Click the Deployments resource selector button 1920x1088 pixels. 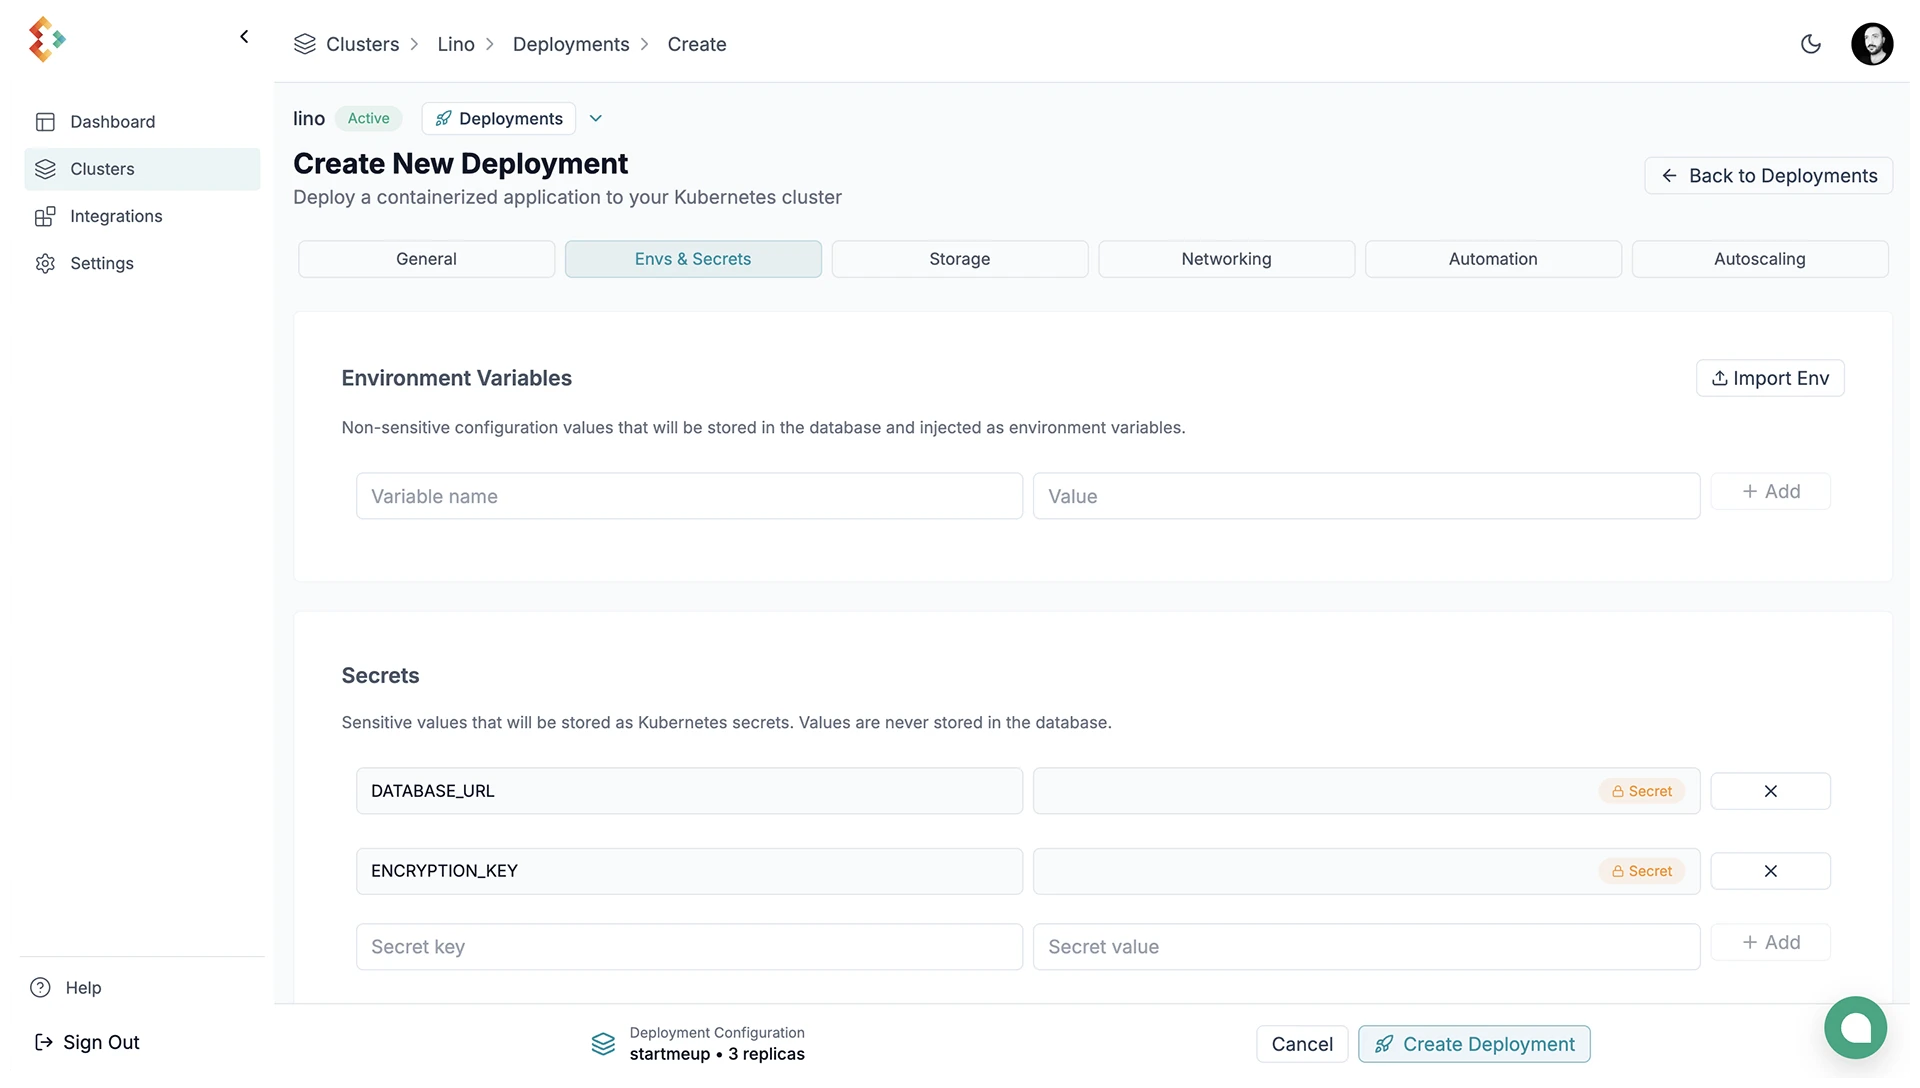point(499,119)
